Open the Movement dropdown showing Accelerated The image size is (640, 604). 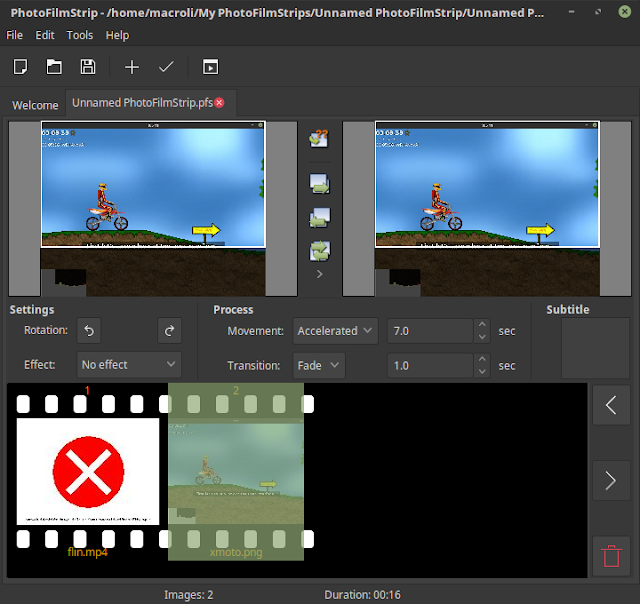(335, 331)
